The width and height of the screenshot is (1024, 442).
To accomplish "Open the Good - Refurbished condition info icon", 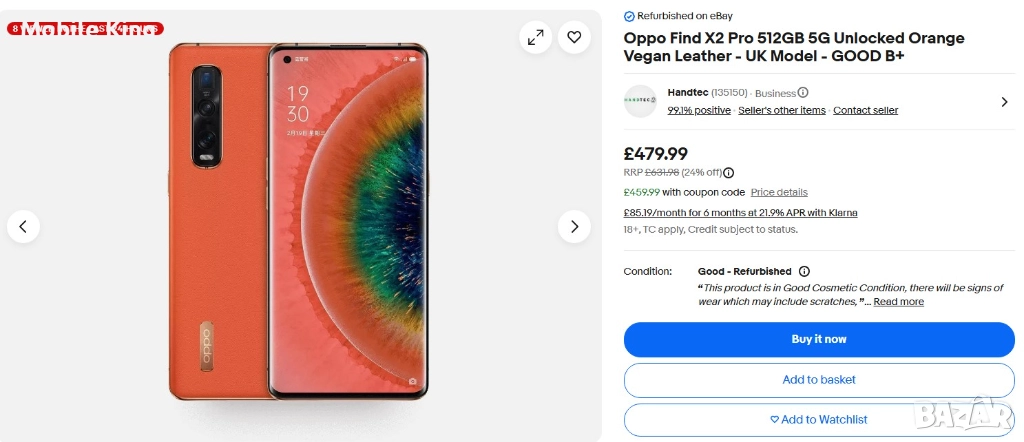I will pos(805,271).
